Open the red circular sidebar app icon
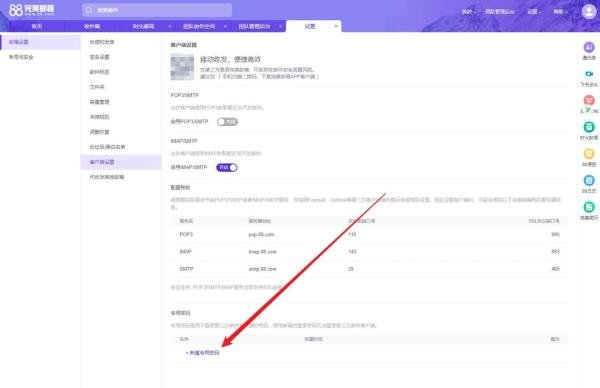This screenshot has height=388, width=600. click(589, 100)
